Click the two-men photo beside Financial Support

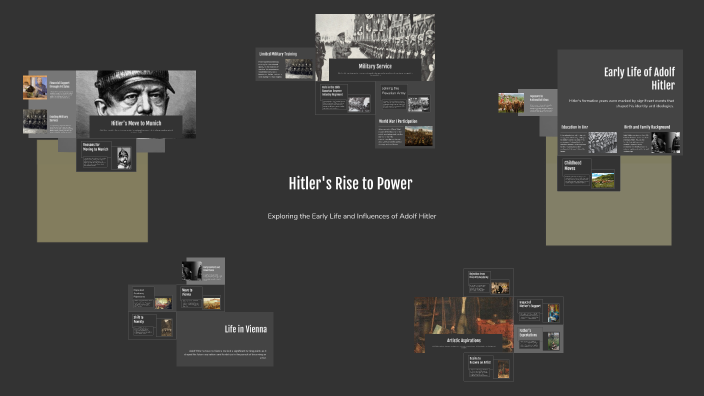click(35, 87)
